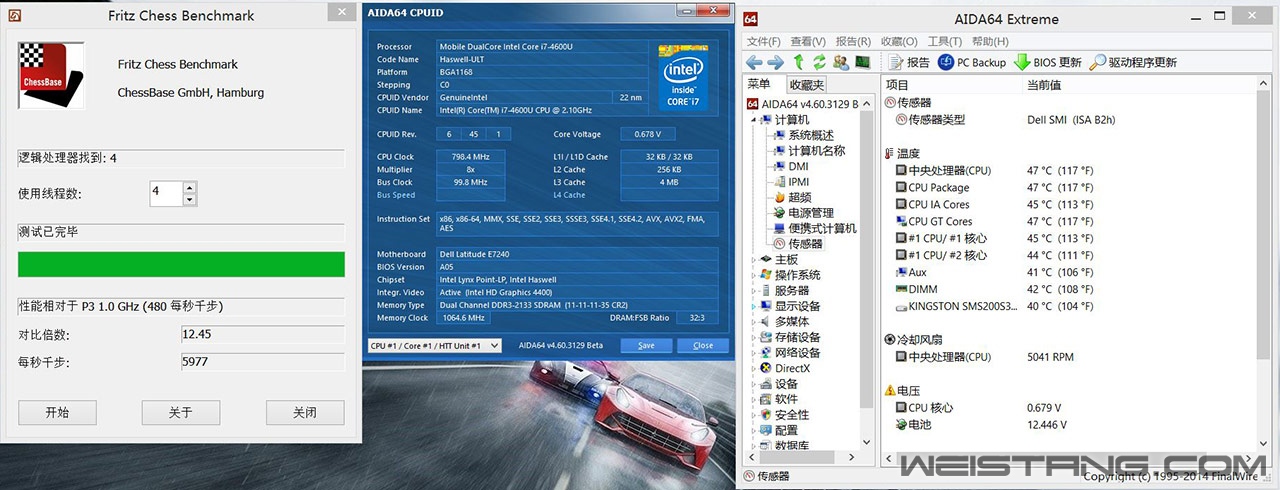
Task: Select 传感器 sensor tree entry
Action: (x=797, y=244)
